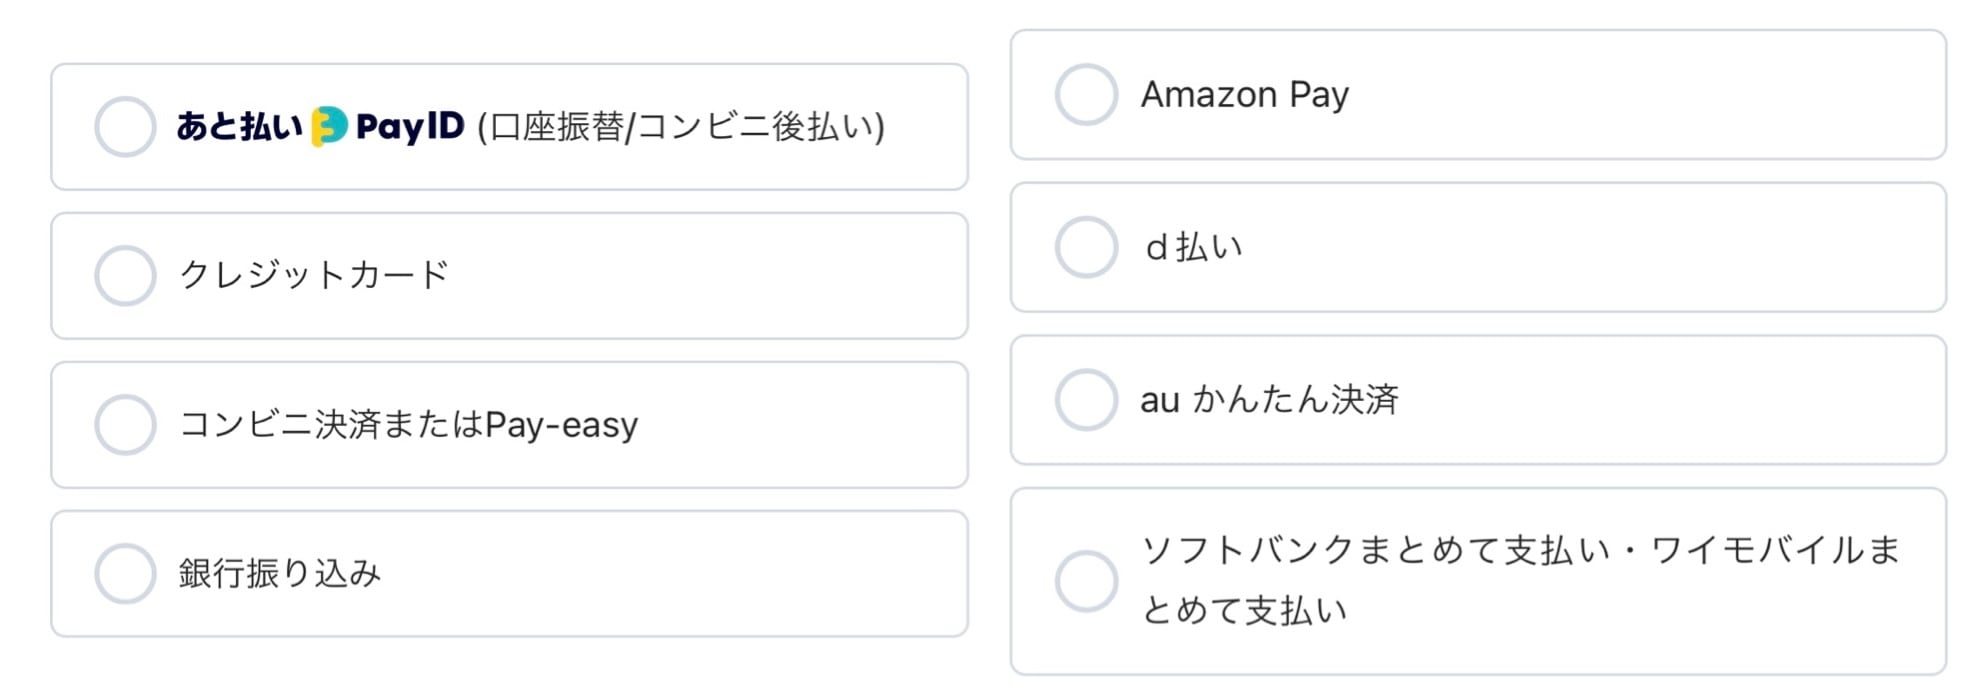Select the 銀行振り込み radio button
The height and width of the screenshot is (698, 1988).
125,573
